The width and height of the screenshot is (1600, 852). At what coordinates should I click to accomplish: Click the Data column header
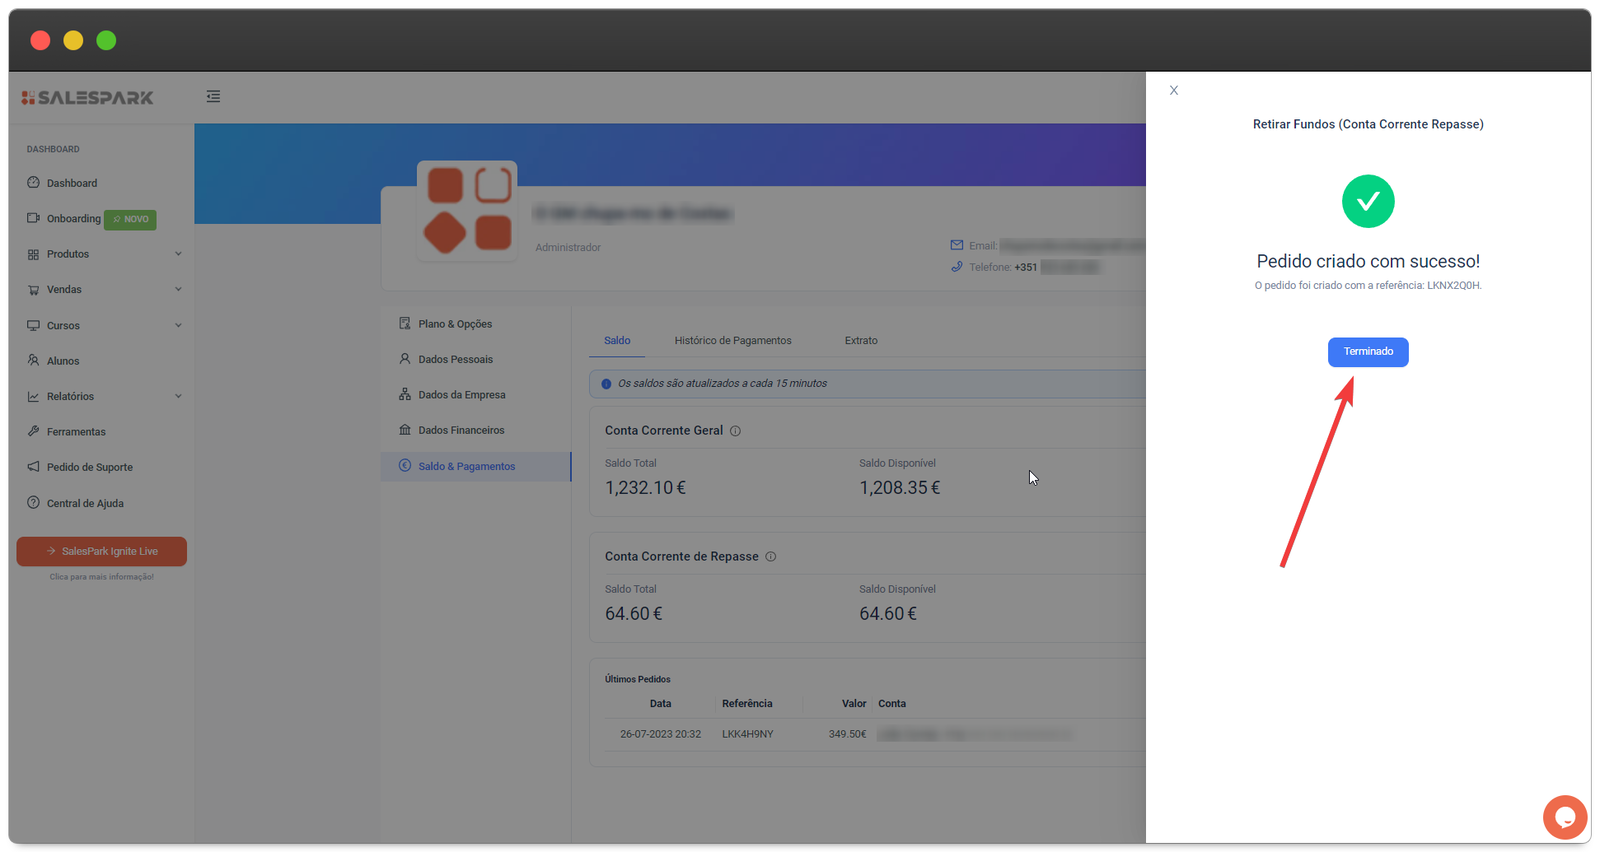pyautogui.click(x=660, y=704)
